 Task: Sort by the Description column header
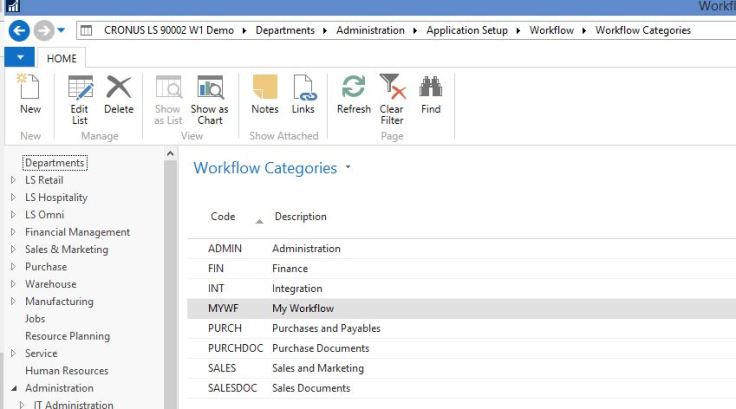pyautogui.click(x=300, y=216)
